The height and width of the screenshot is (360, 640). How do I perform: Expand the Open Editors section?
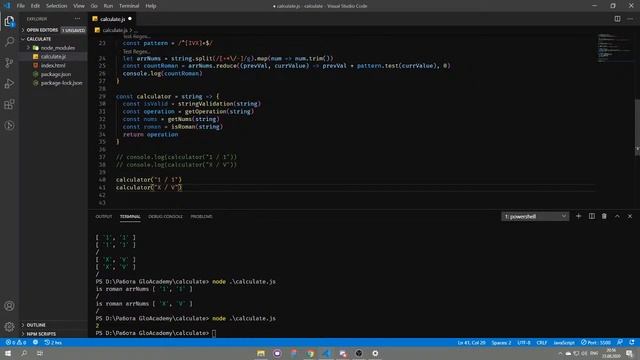(x=53, y=30)
